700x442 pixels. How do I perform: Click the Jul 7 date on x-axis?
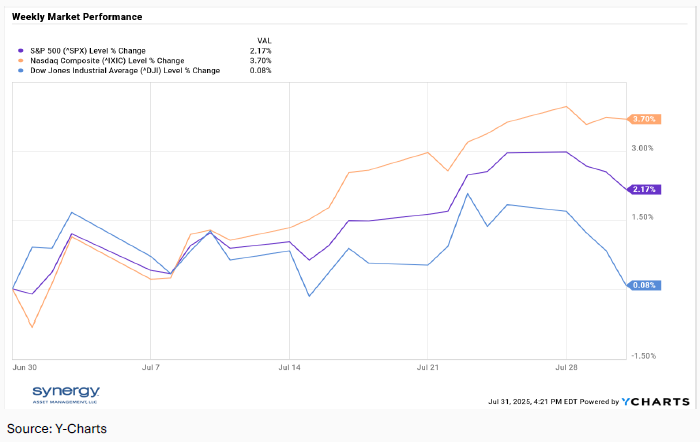click(x=149, y=367)
